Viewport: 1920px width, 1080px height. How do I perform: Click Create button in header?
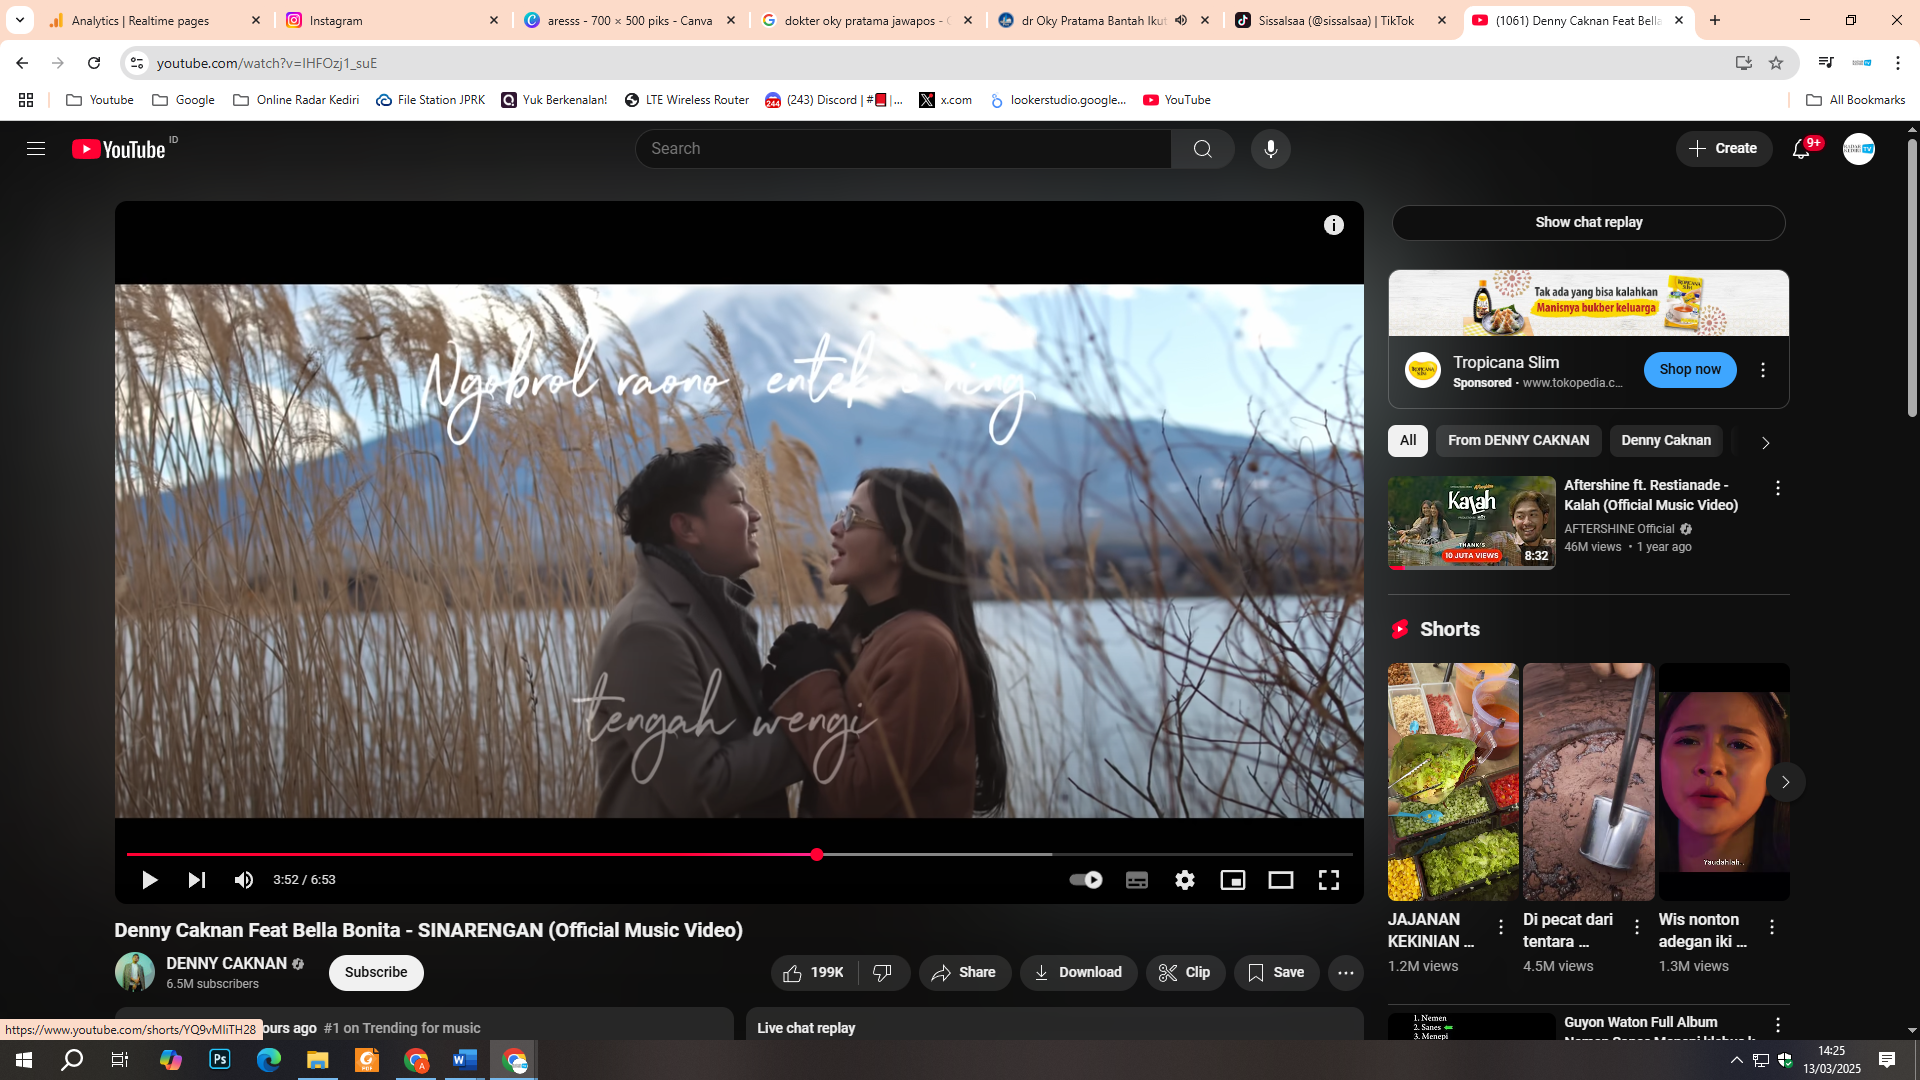(1724, 149)
